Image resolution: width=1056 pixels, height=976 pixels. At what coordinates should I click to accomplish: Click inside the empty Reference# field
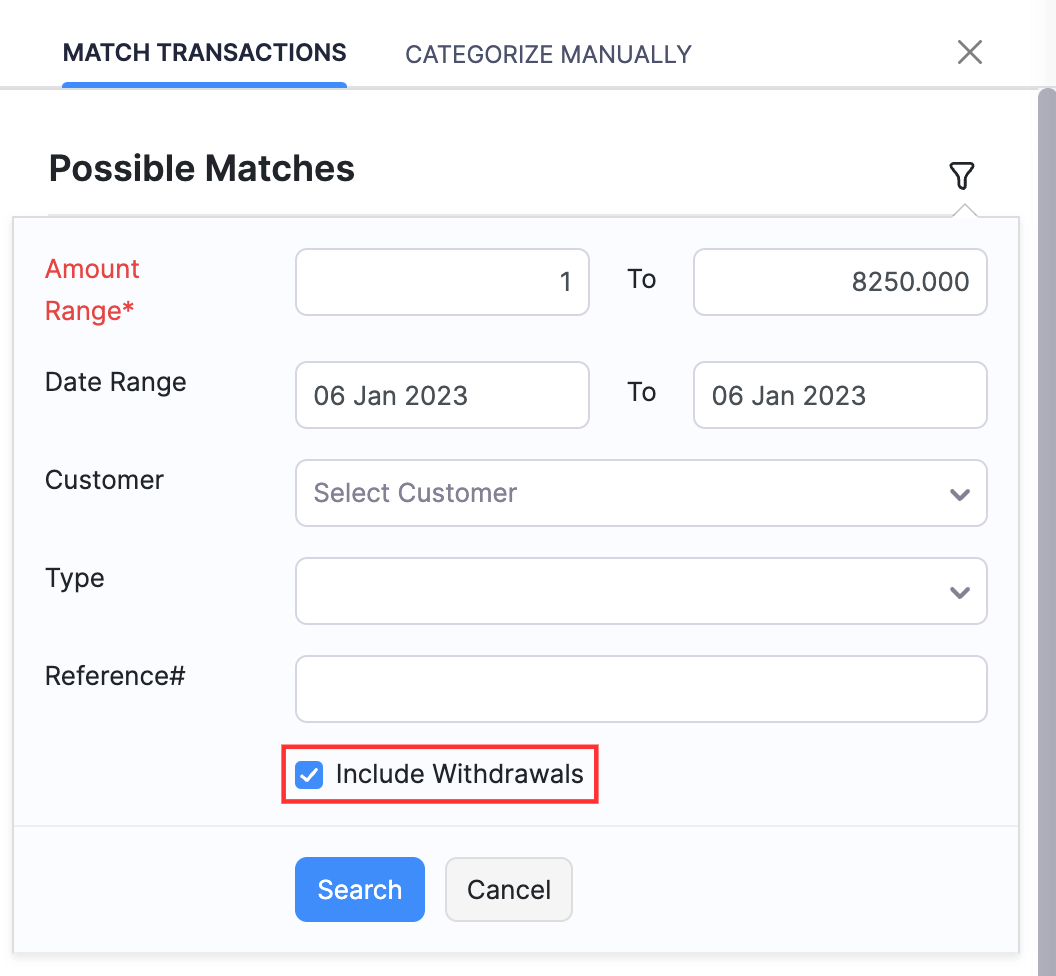click(x=641, y=689)
